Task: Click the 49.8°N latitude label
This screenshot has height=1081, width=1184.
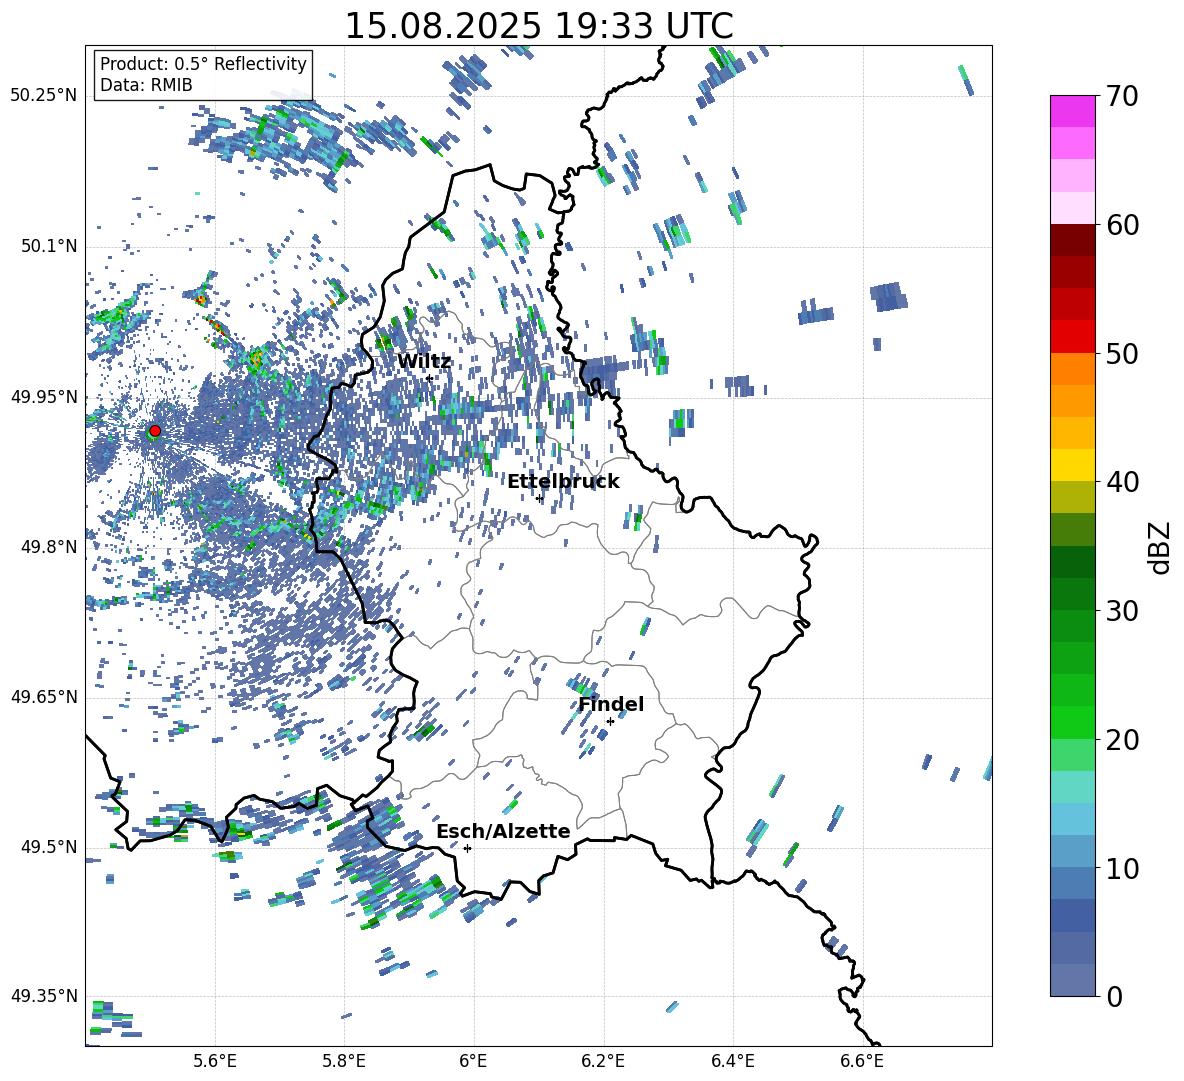Action: [48, 547]
